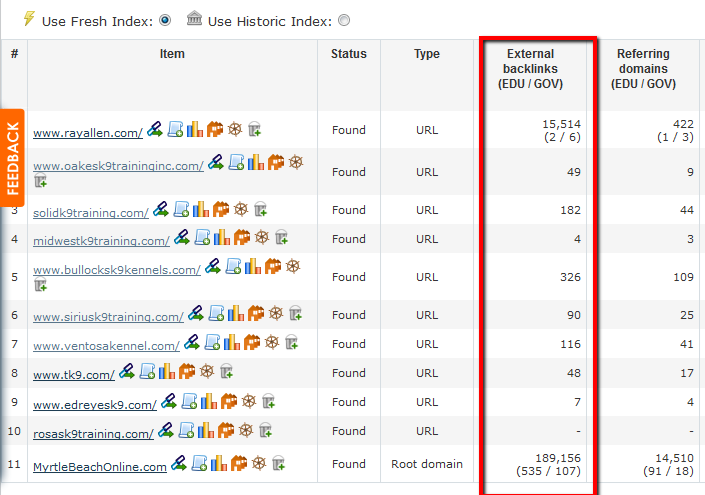Click the External backlinks column header
This screenshot has width=705, height=495.
pos(530,69)
